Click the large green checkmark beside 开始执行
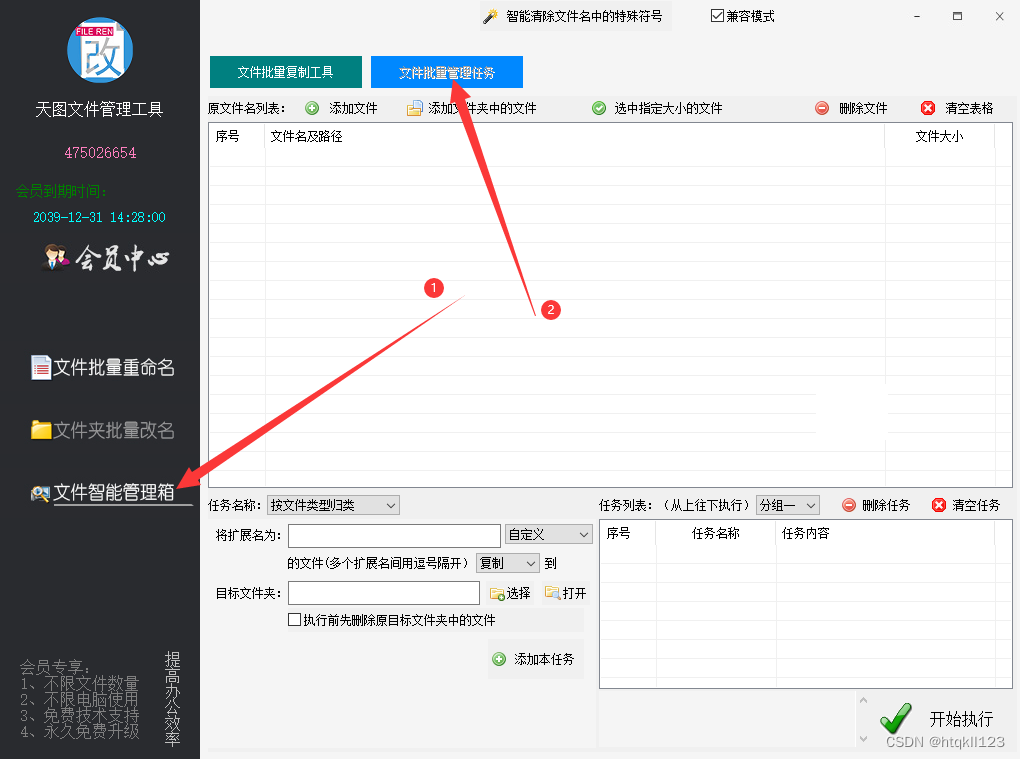 (x=896, y=718)
